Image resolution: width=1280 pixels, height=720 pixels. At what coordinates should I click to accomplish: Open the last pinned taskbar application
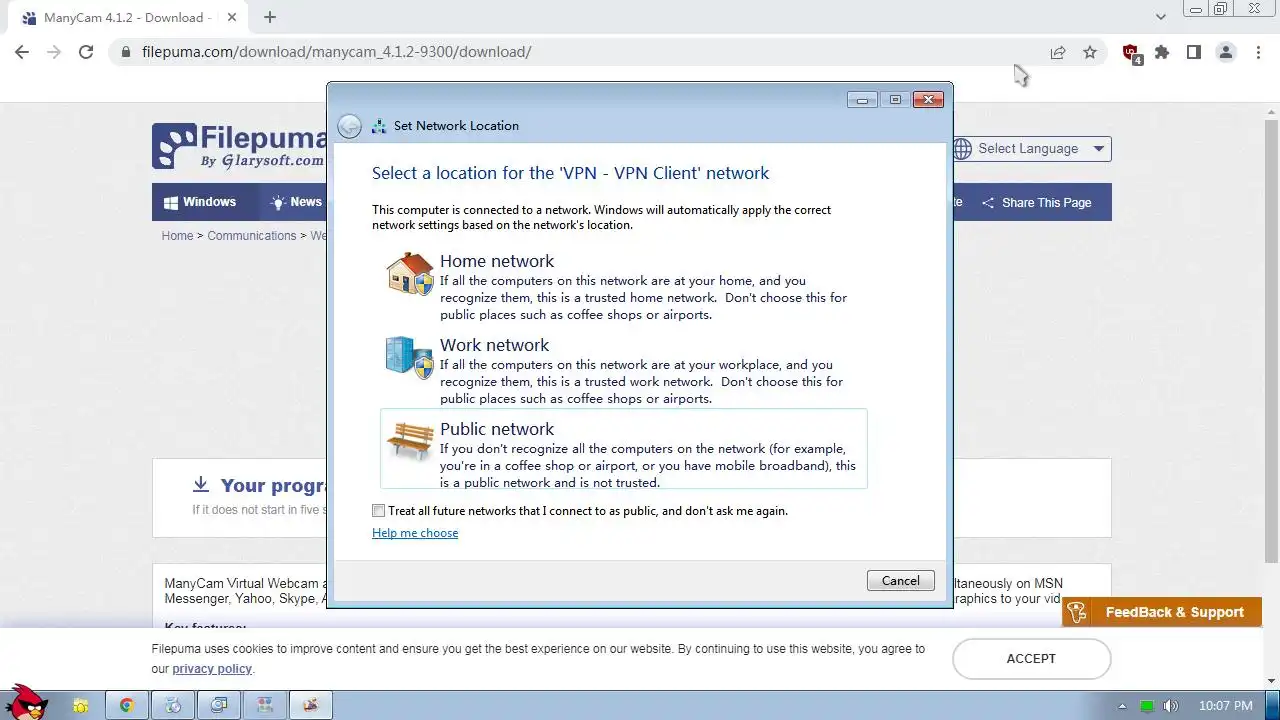311,705
